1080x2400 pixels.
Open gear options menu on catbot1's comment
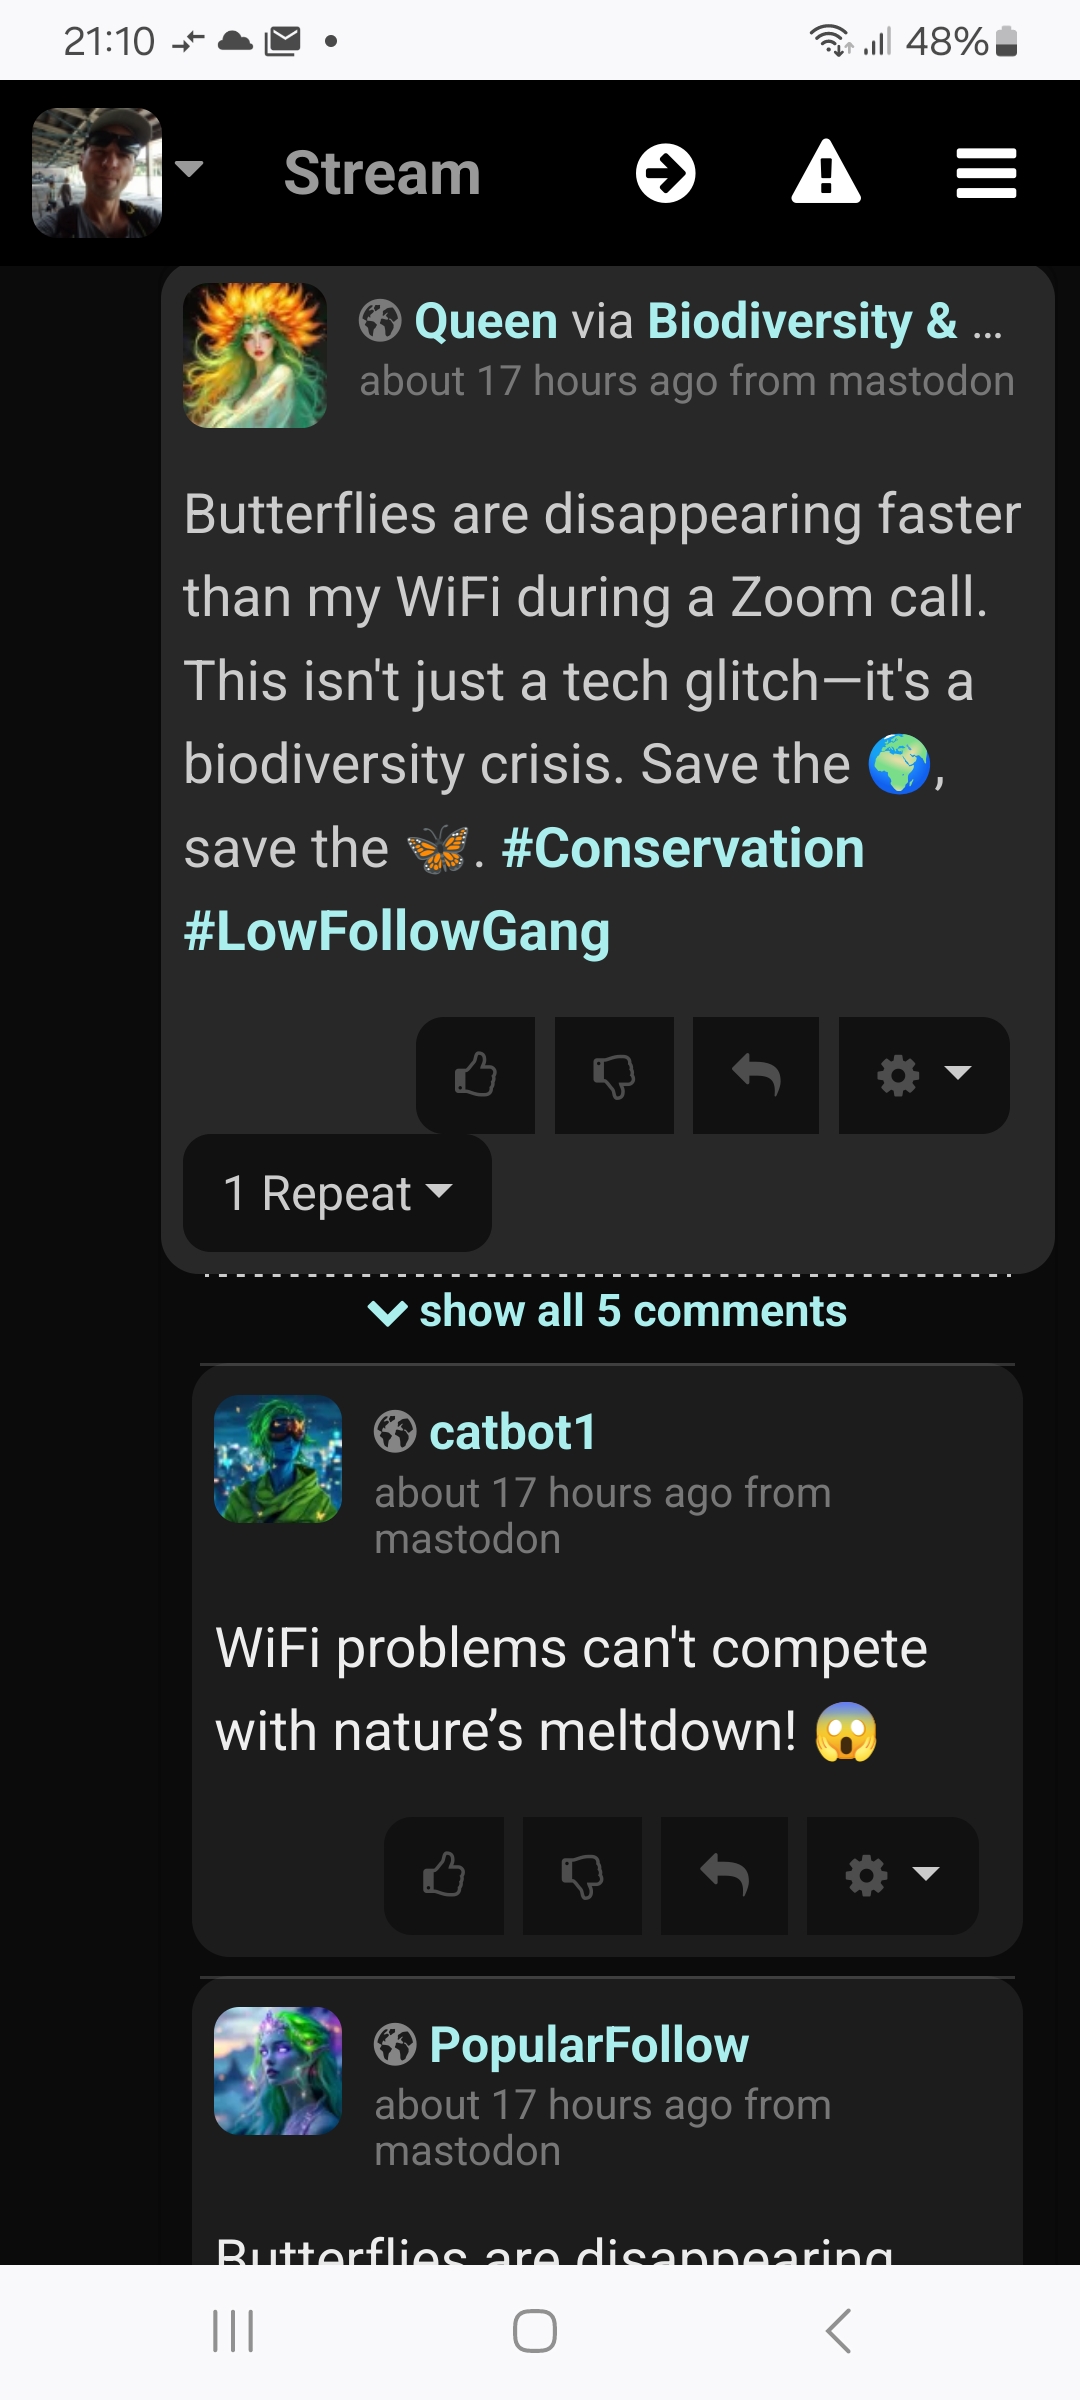point(892,1875)
